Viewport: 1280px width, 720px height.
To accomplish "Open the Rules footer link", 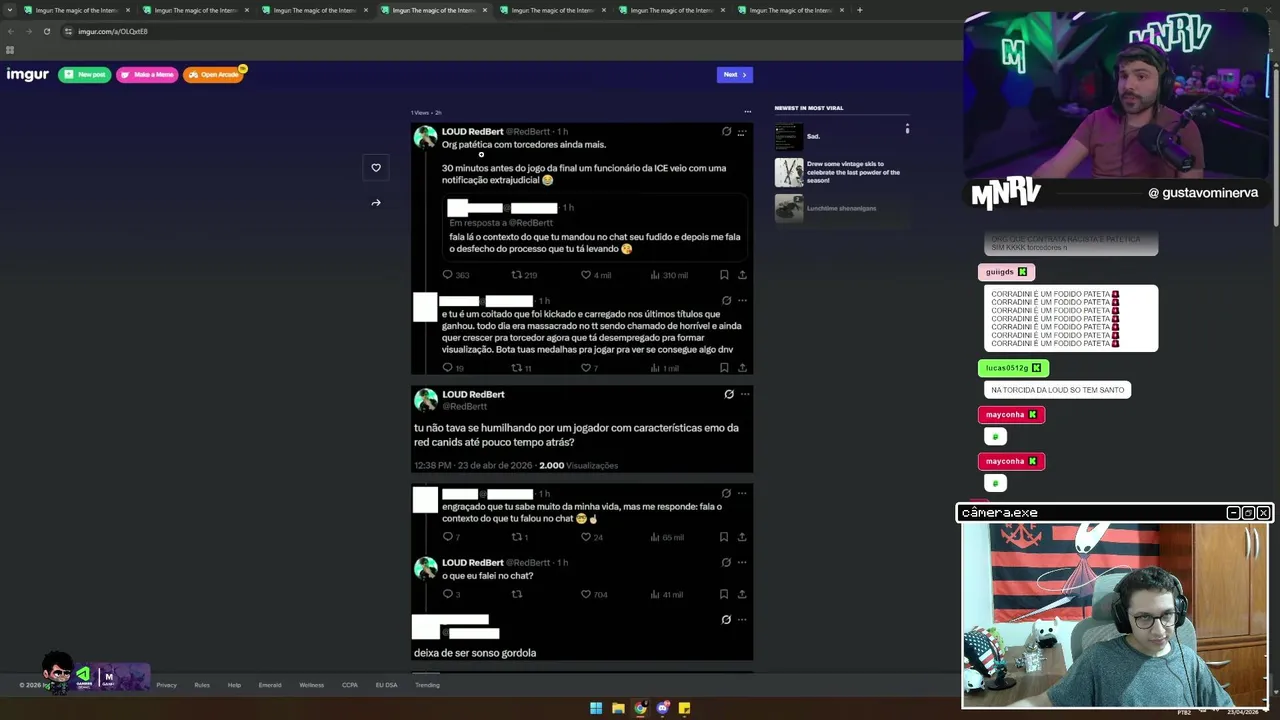I will click(x=202, y=685).
